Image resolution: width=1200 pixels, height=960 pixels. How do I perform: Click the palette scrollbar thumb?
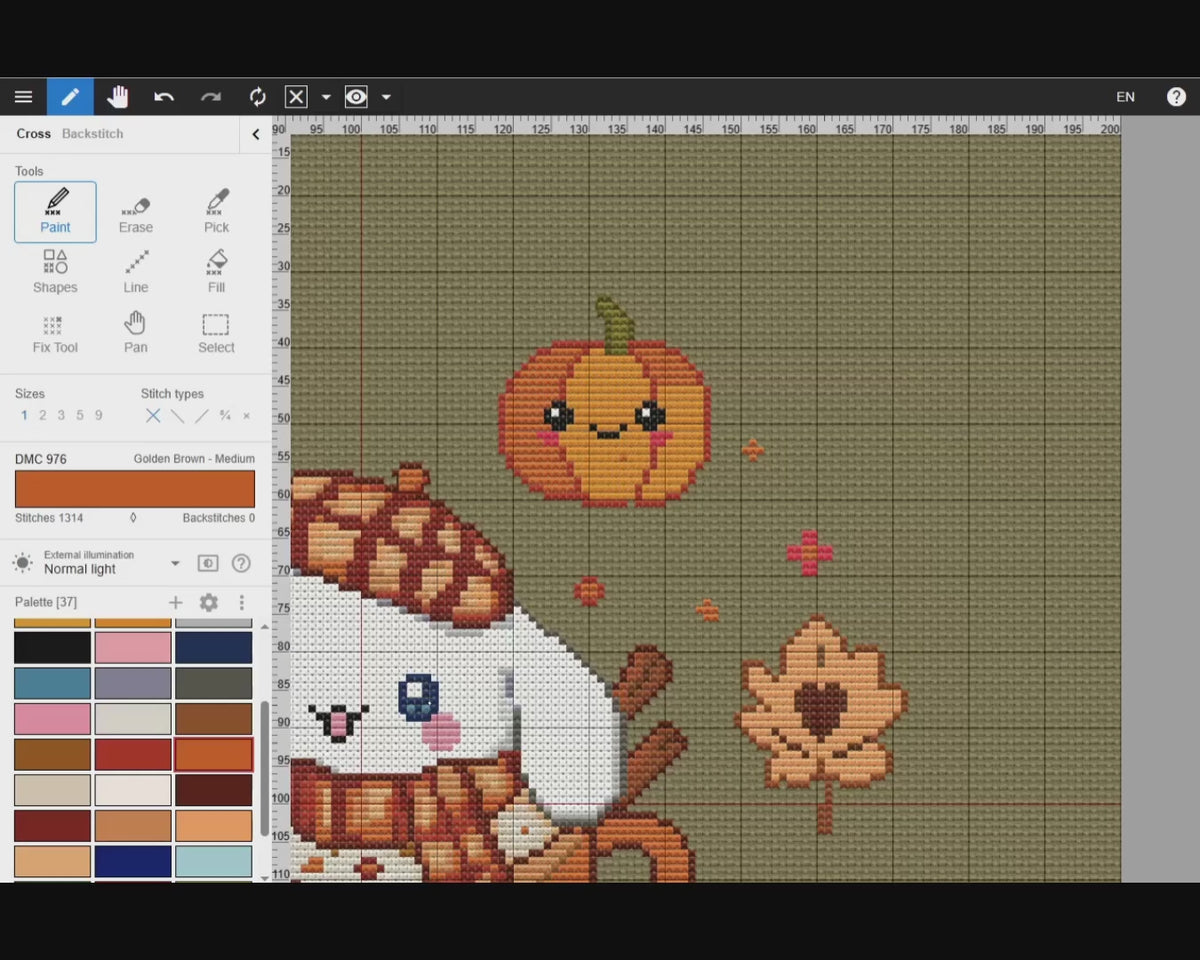point(264,768)
